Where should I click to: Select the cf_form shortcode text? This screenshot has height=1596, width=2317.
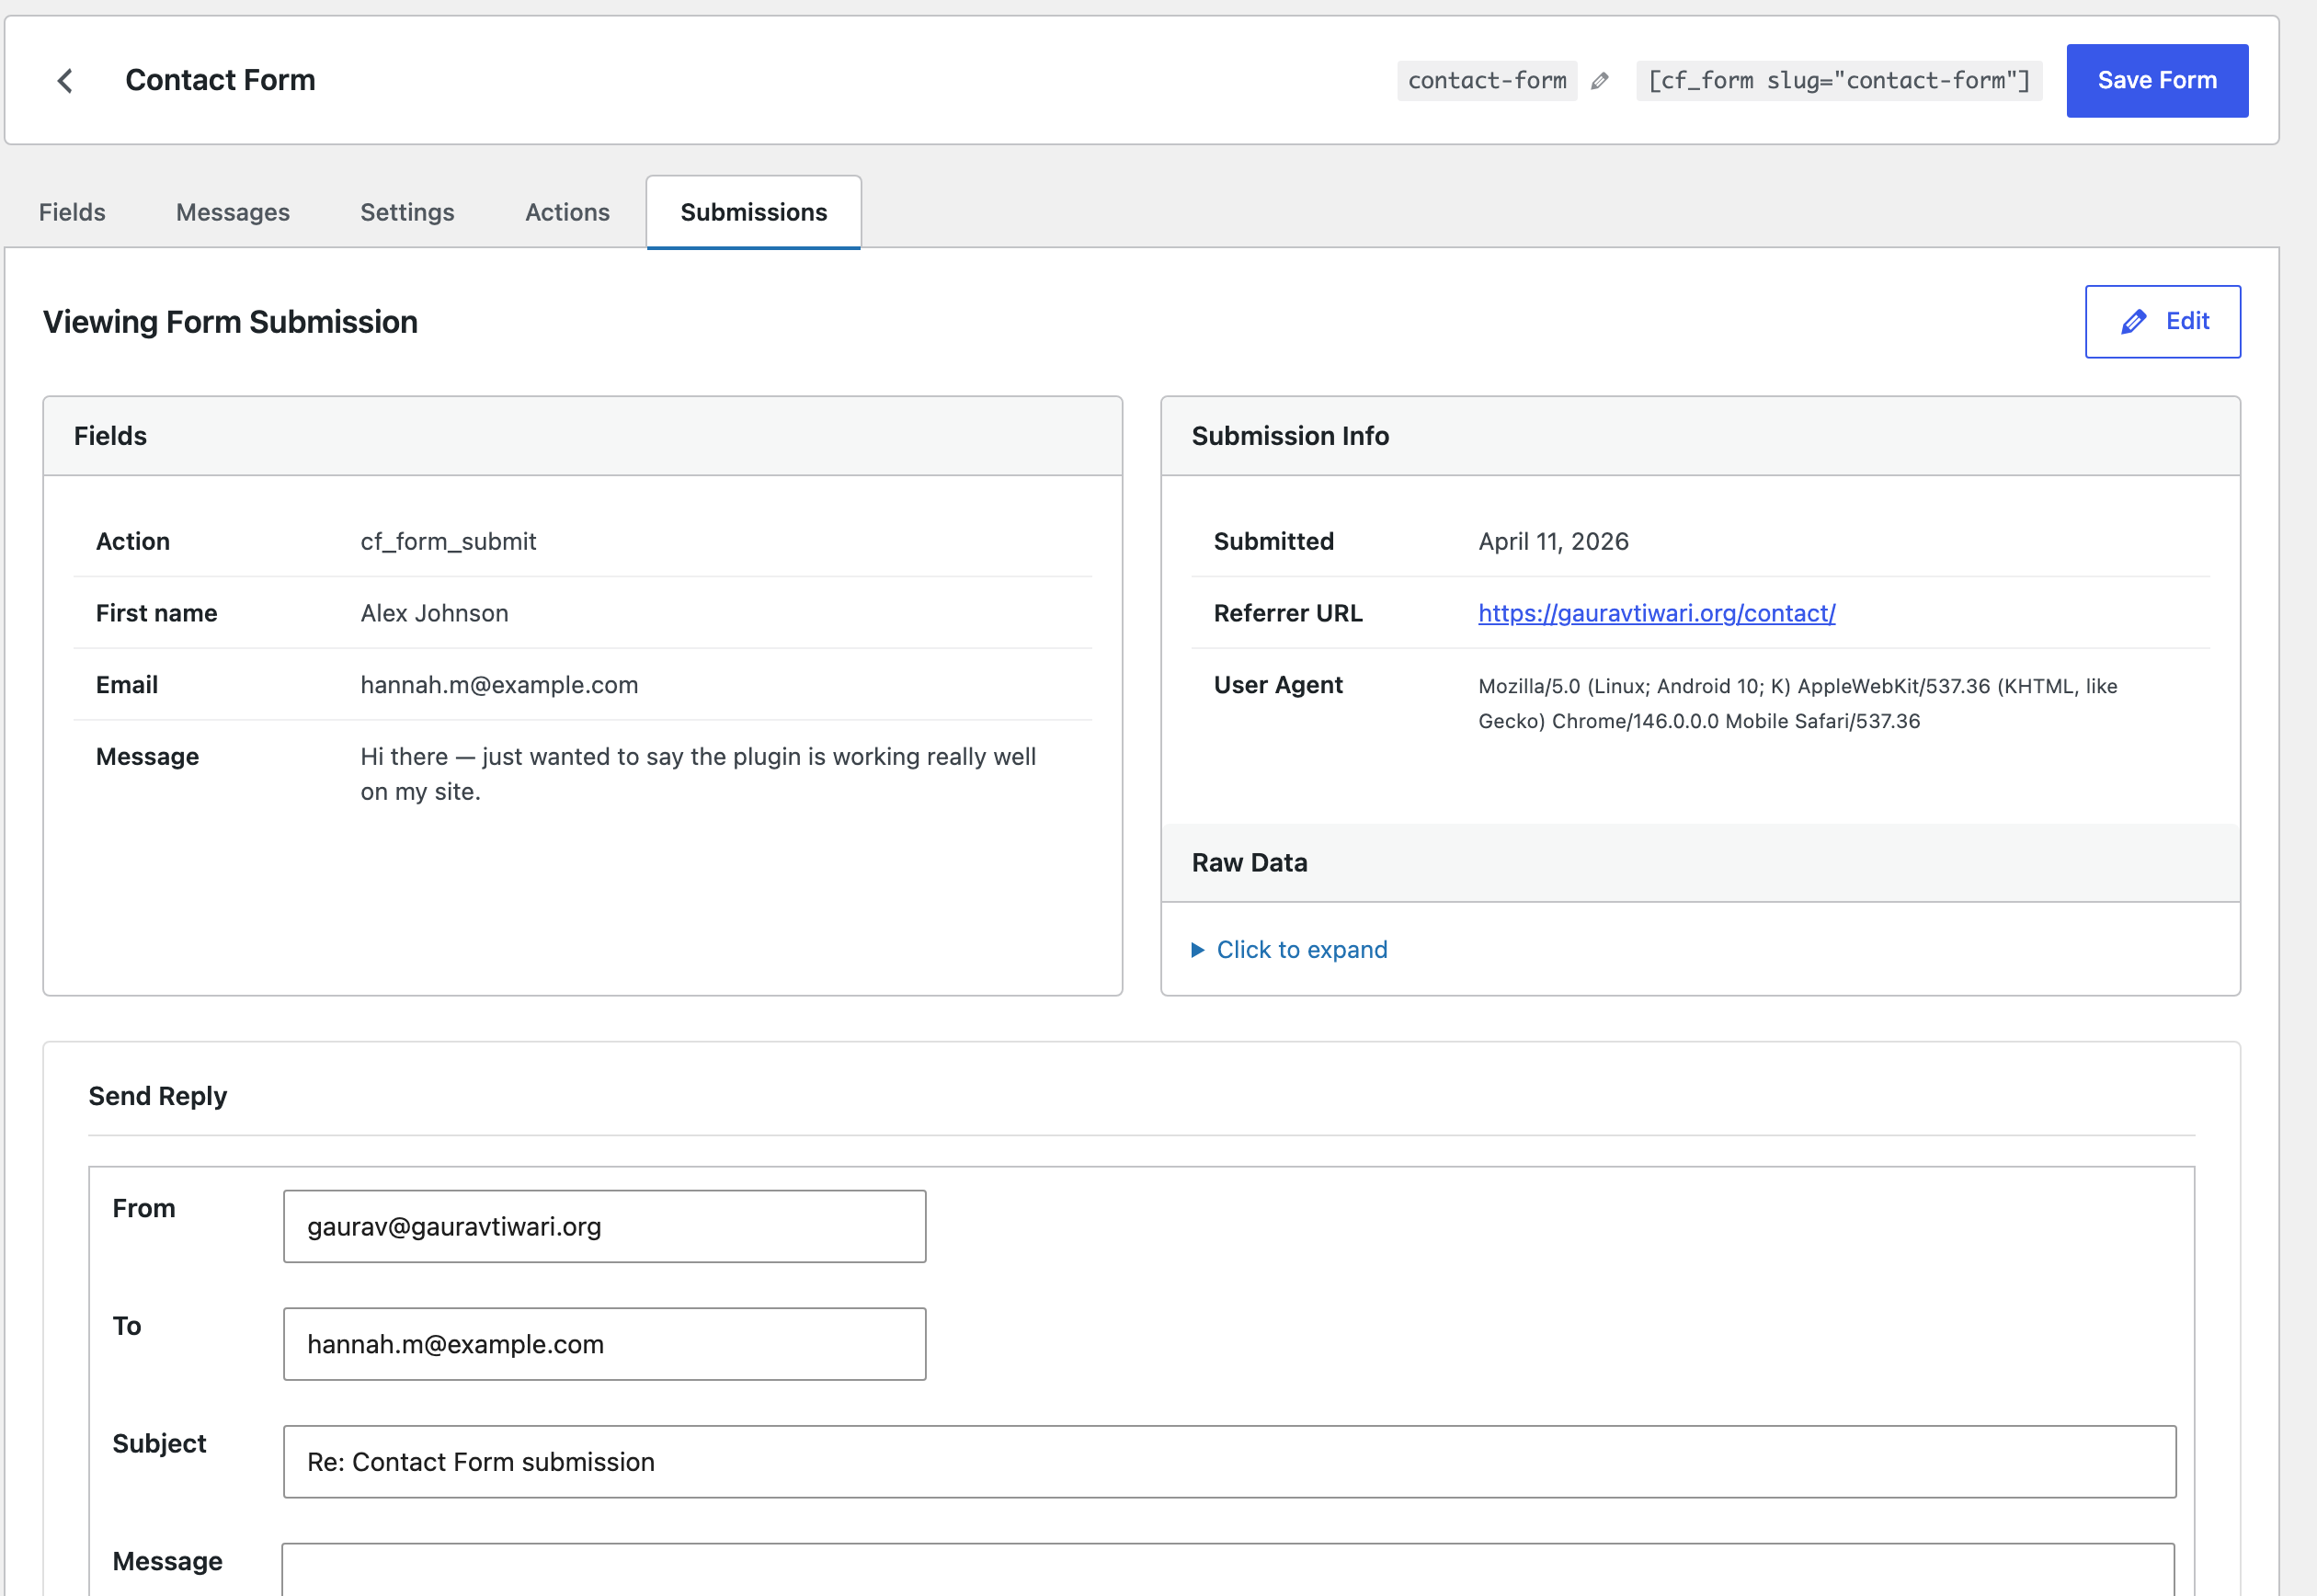[x=1838, y=81]
